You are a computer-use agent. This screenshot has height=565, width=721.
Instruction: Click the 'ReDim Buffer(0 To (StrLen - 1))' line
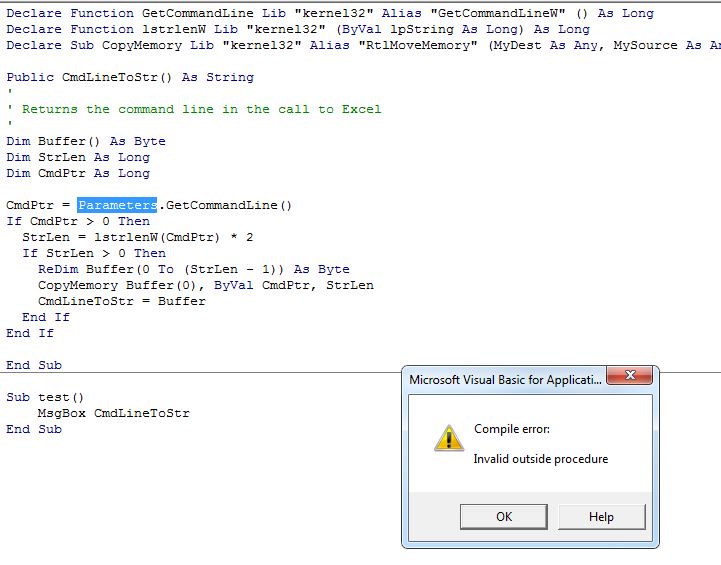[194, 269]
